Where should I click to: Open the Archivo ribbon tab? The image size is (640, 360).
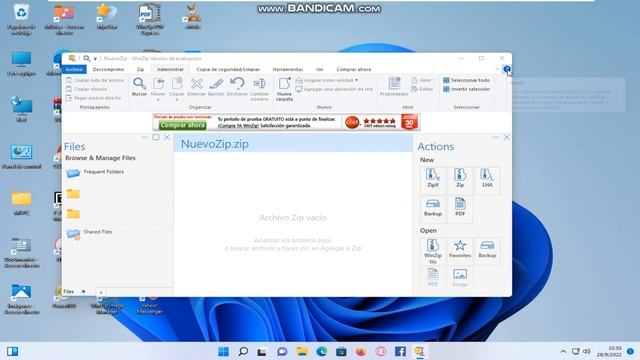74,69
